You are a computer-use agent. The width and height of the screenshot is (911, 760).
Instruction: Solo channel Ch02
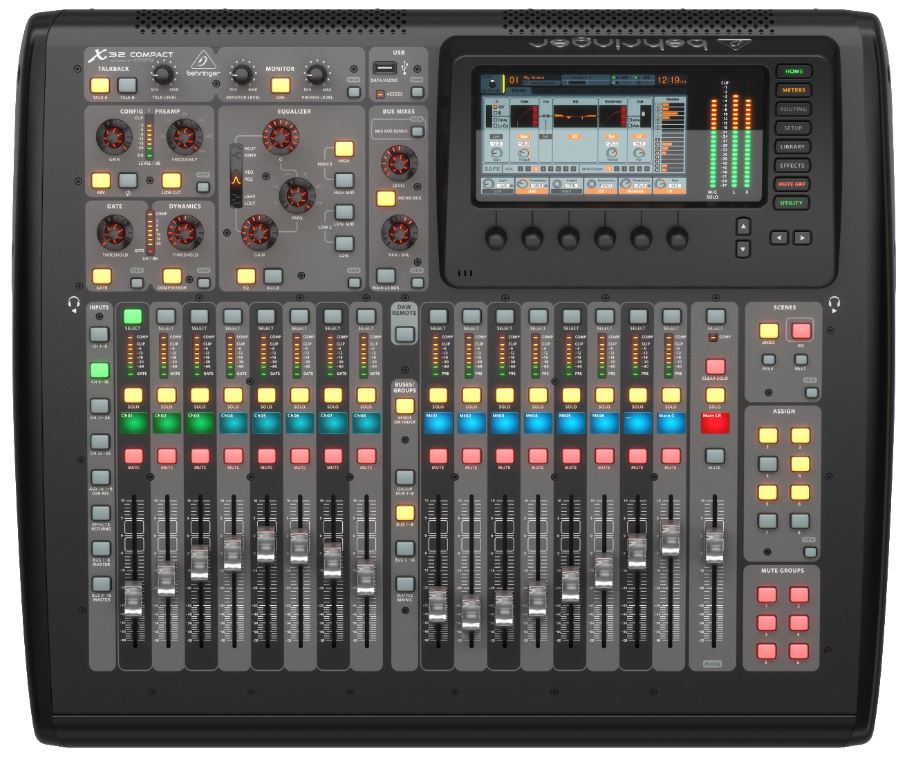166,396
